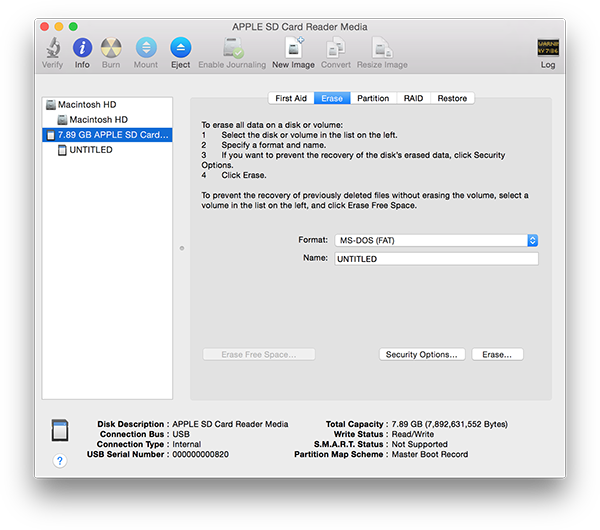Image resolution: width=600 pixels, height=530 pixels.
Task: Click the Name text field
Action: pos(434,259)
